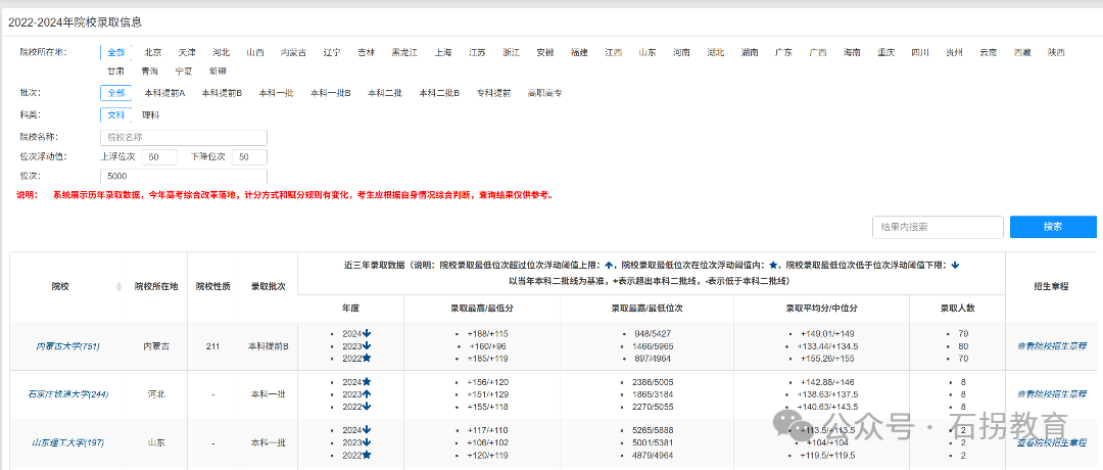
Task: Click down arrow beside 2023 for 山东理工大学
Action: click(x=367, y=443)
